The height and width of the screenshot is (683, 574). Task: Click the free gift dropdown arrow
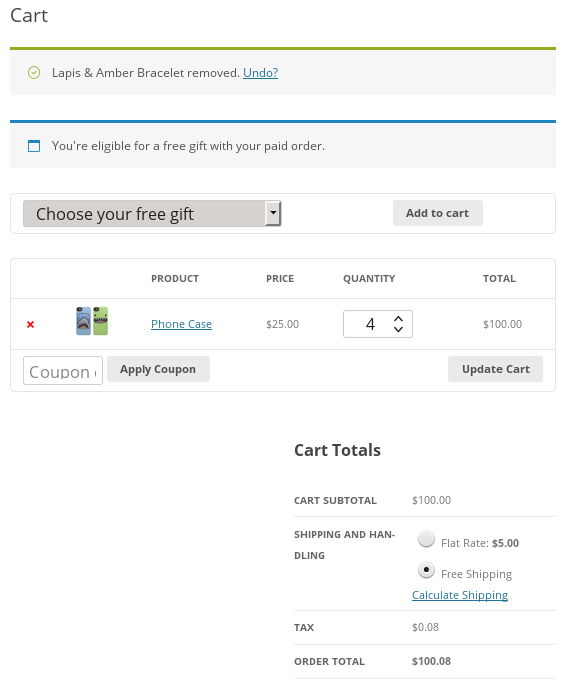point(273,213)
